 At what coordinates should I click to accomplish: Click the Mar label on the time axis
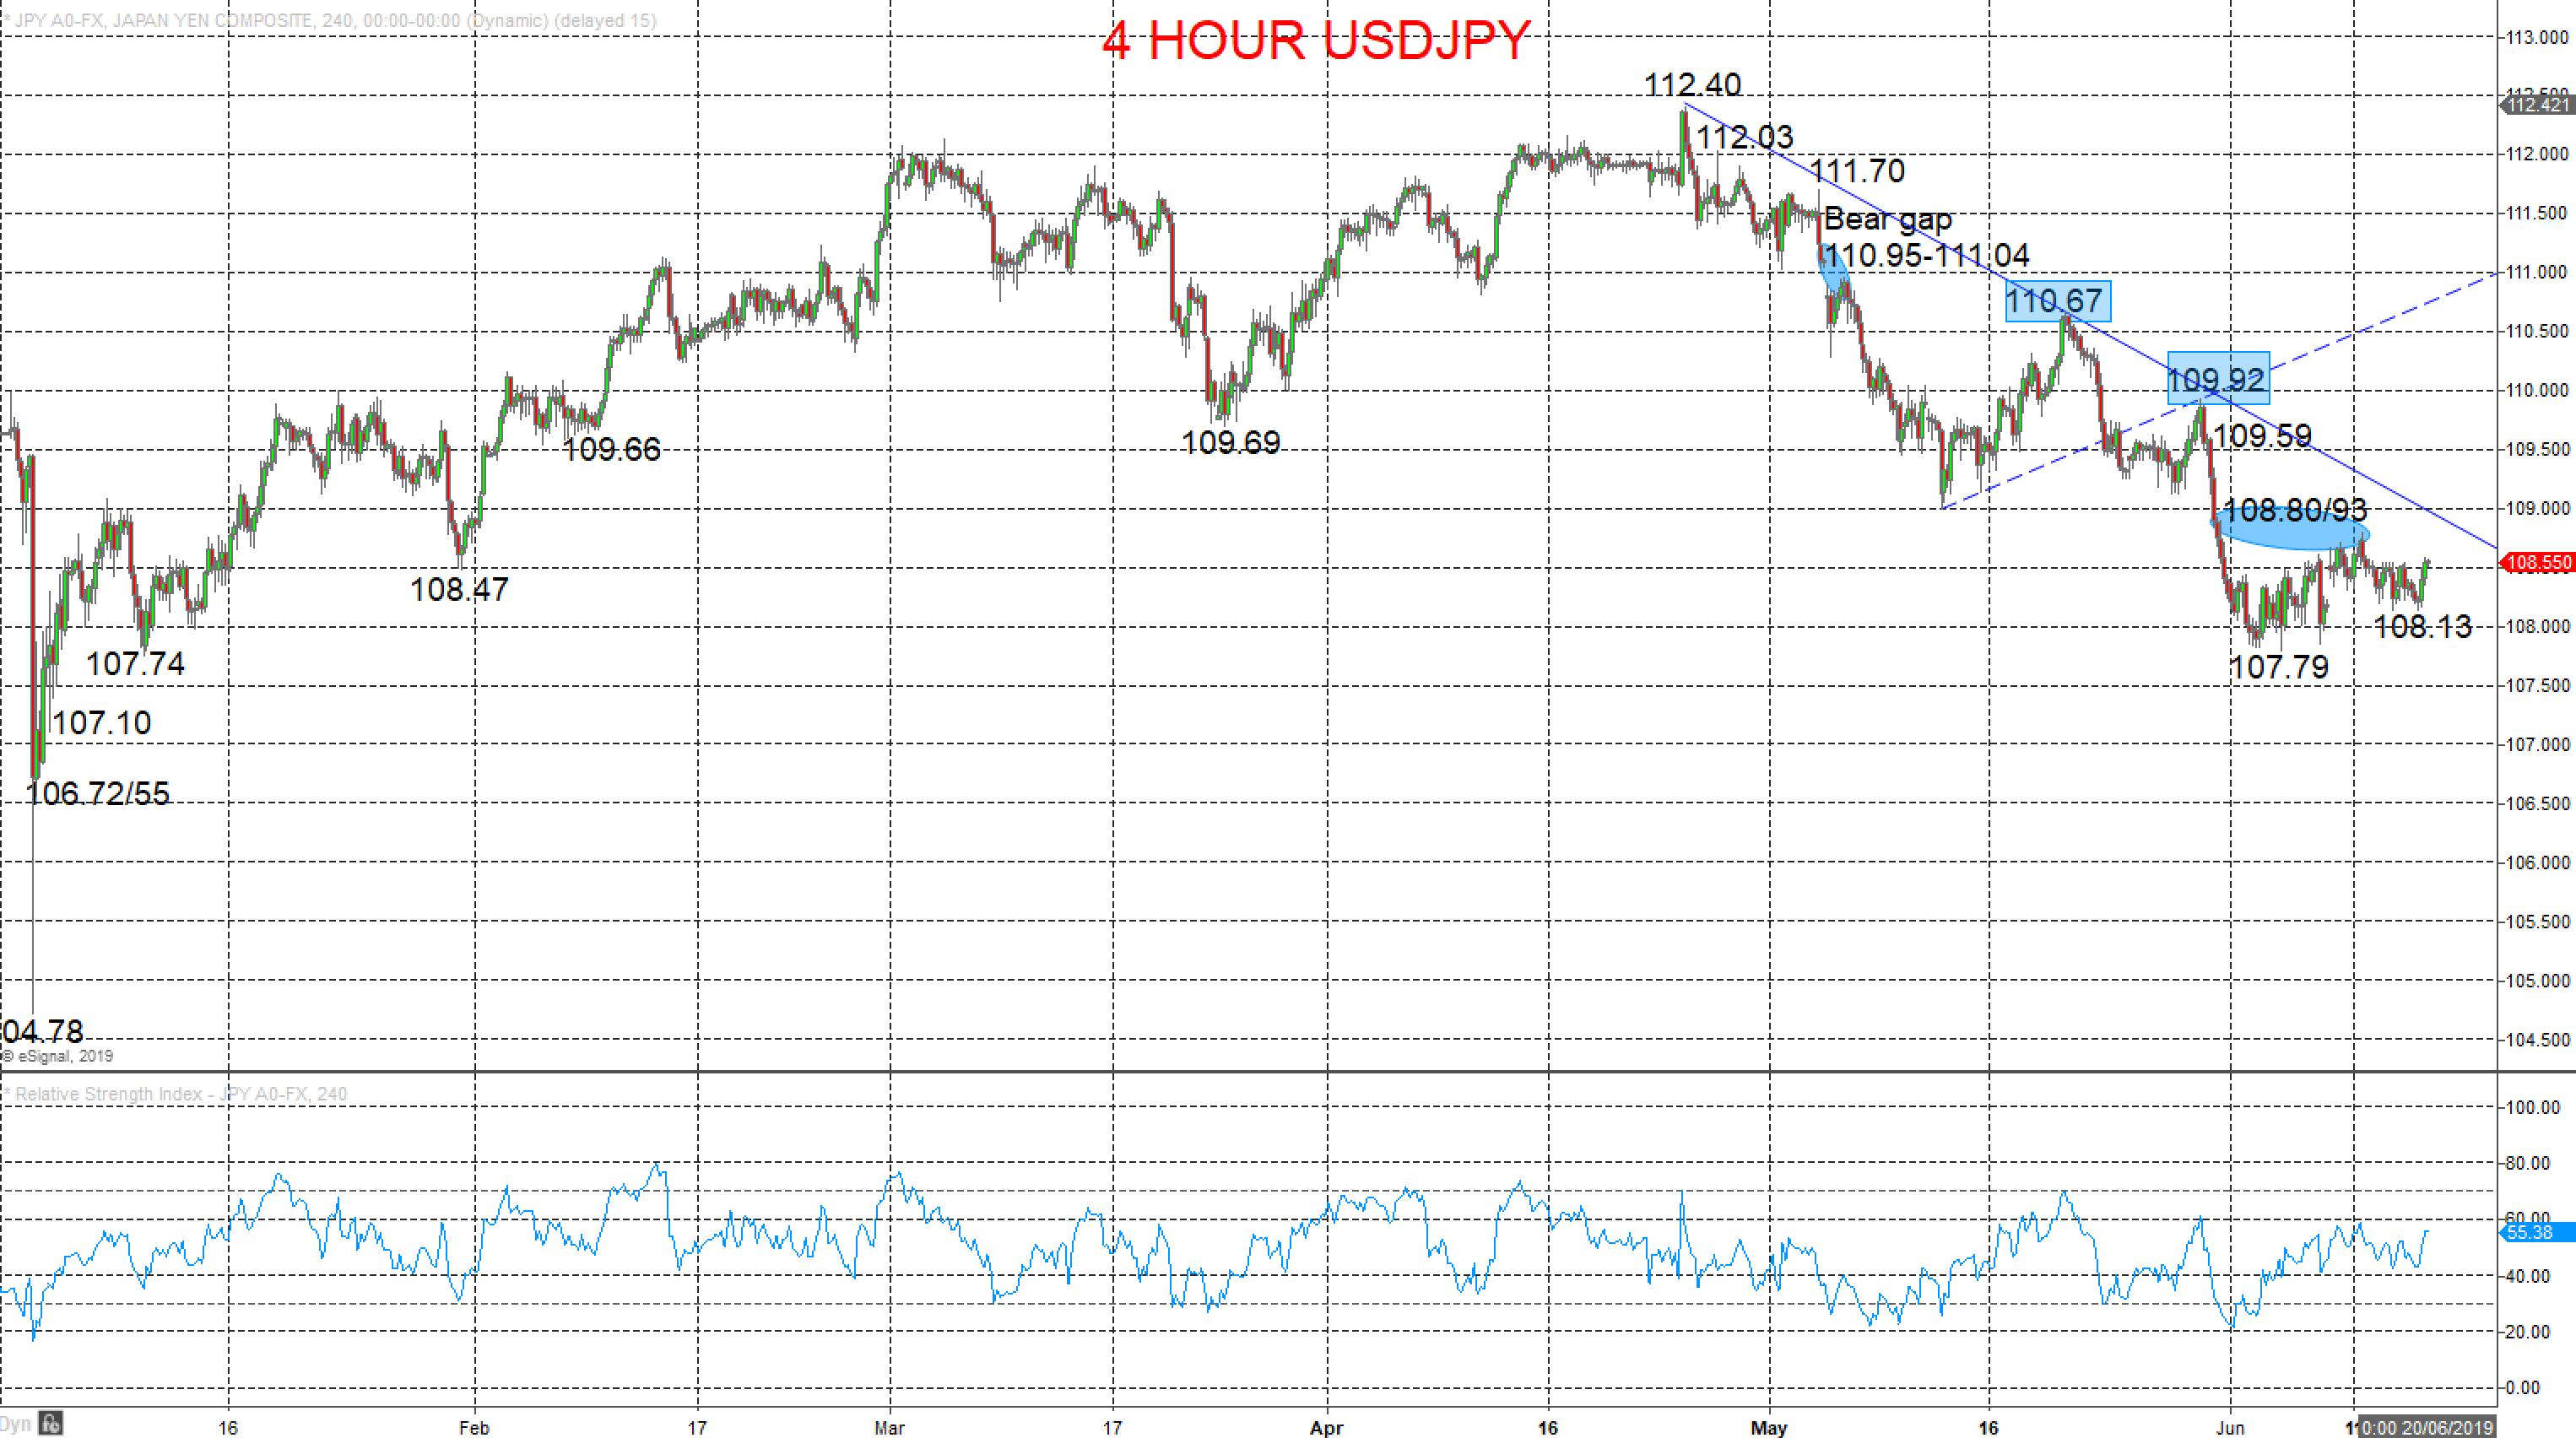click(x=889, y=1428)
